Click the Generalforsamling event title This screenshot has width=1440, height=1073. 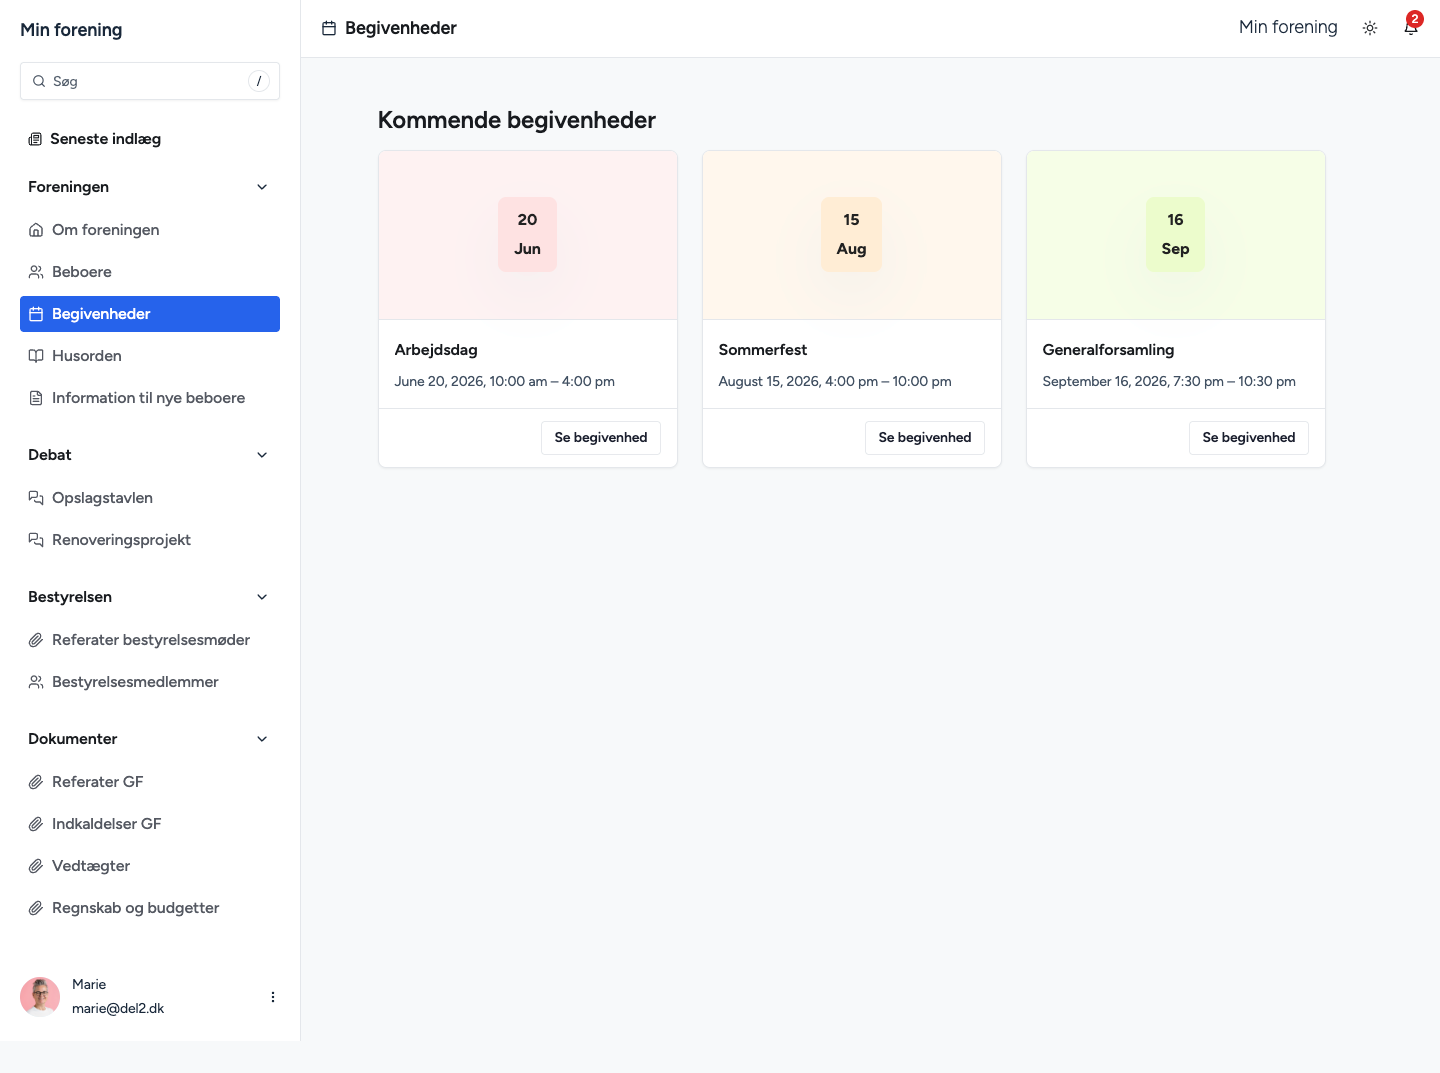click(x=1108, y=350)
